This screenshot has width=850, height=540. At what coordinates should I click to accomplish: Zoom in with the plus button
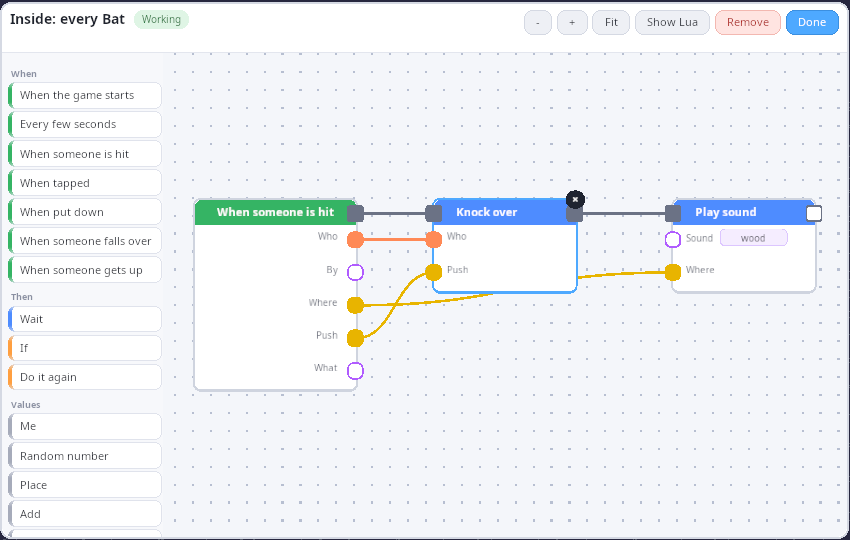click(x=572, y=22)
